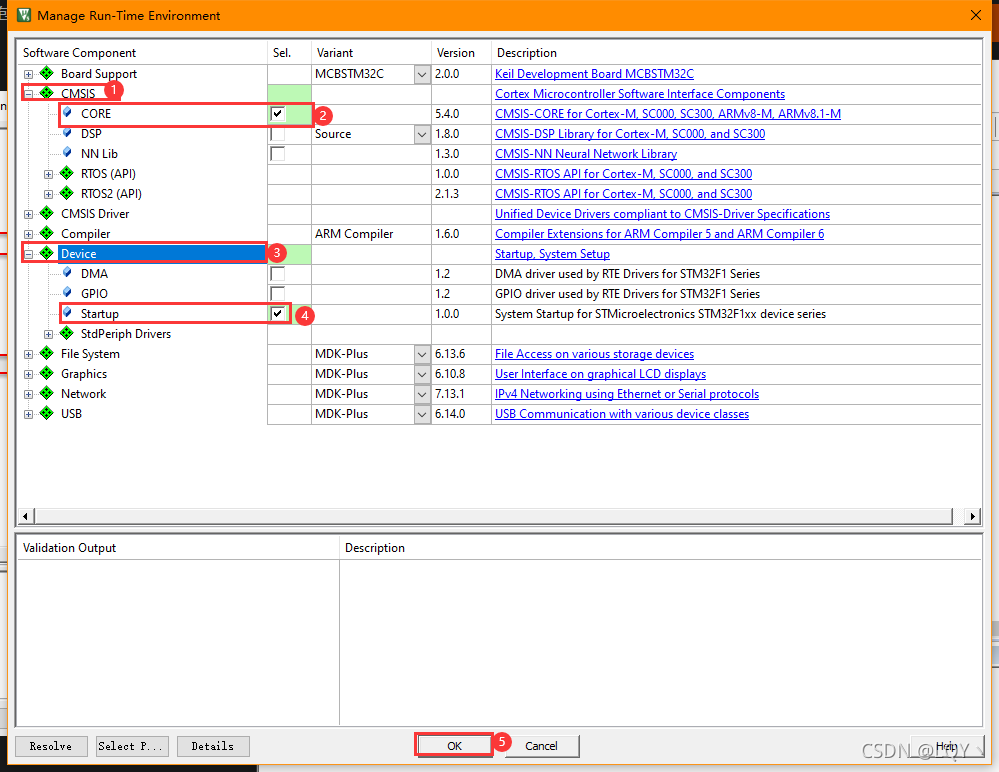Viewport: 999px width, 772px height.
Task: Expand the StdPeriph Drivers node
Action: pos(48,334)
